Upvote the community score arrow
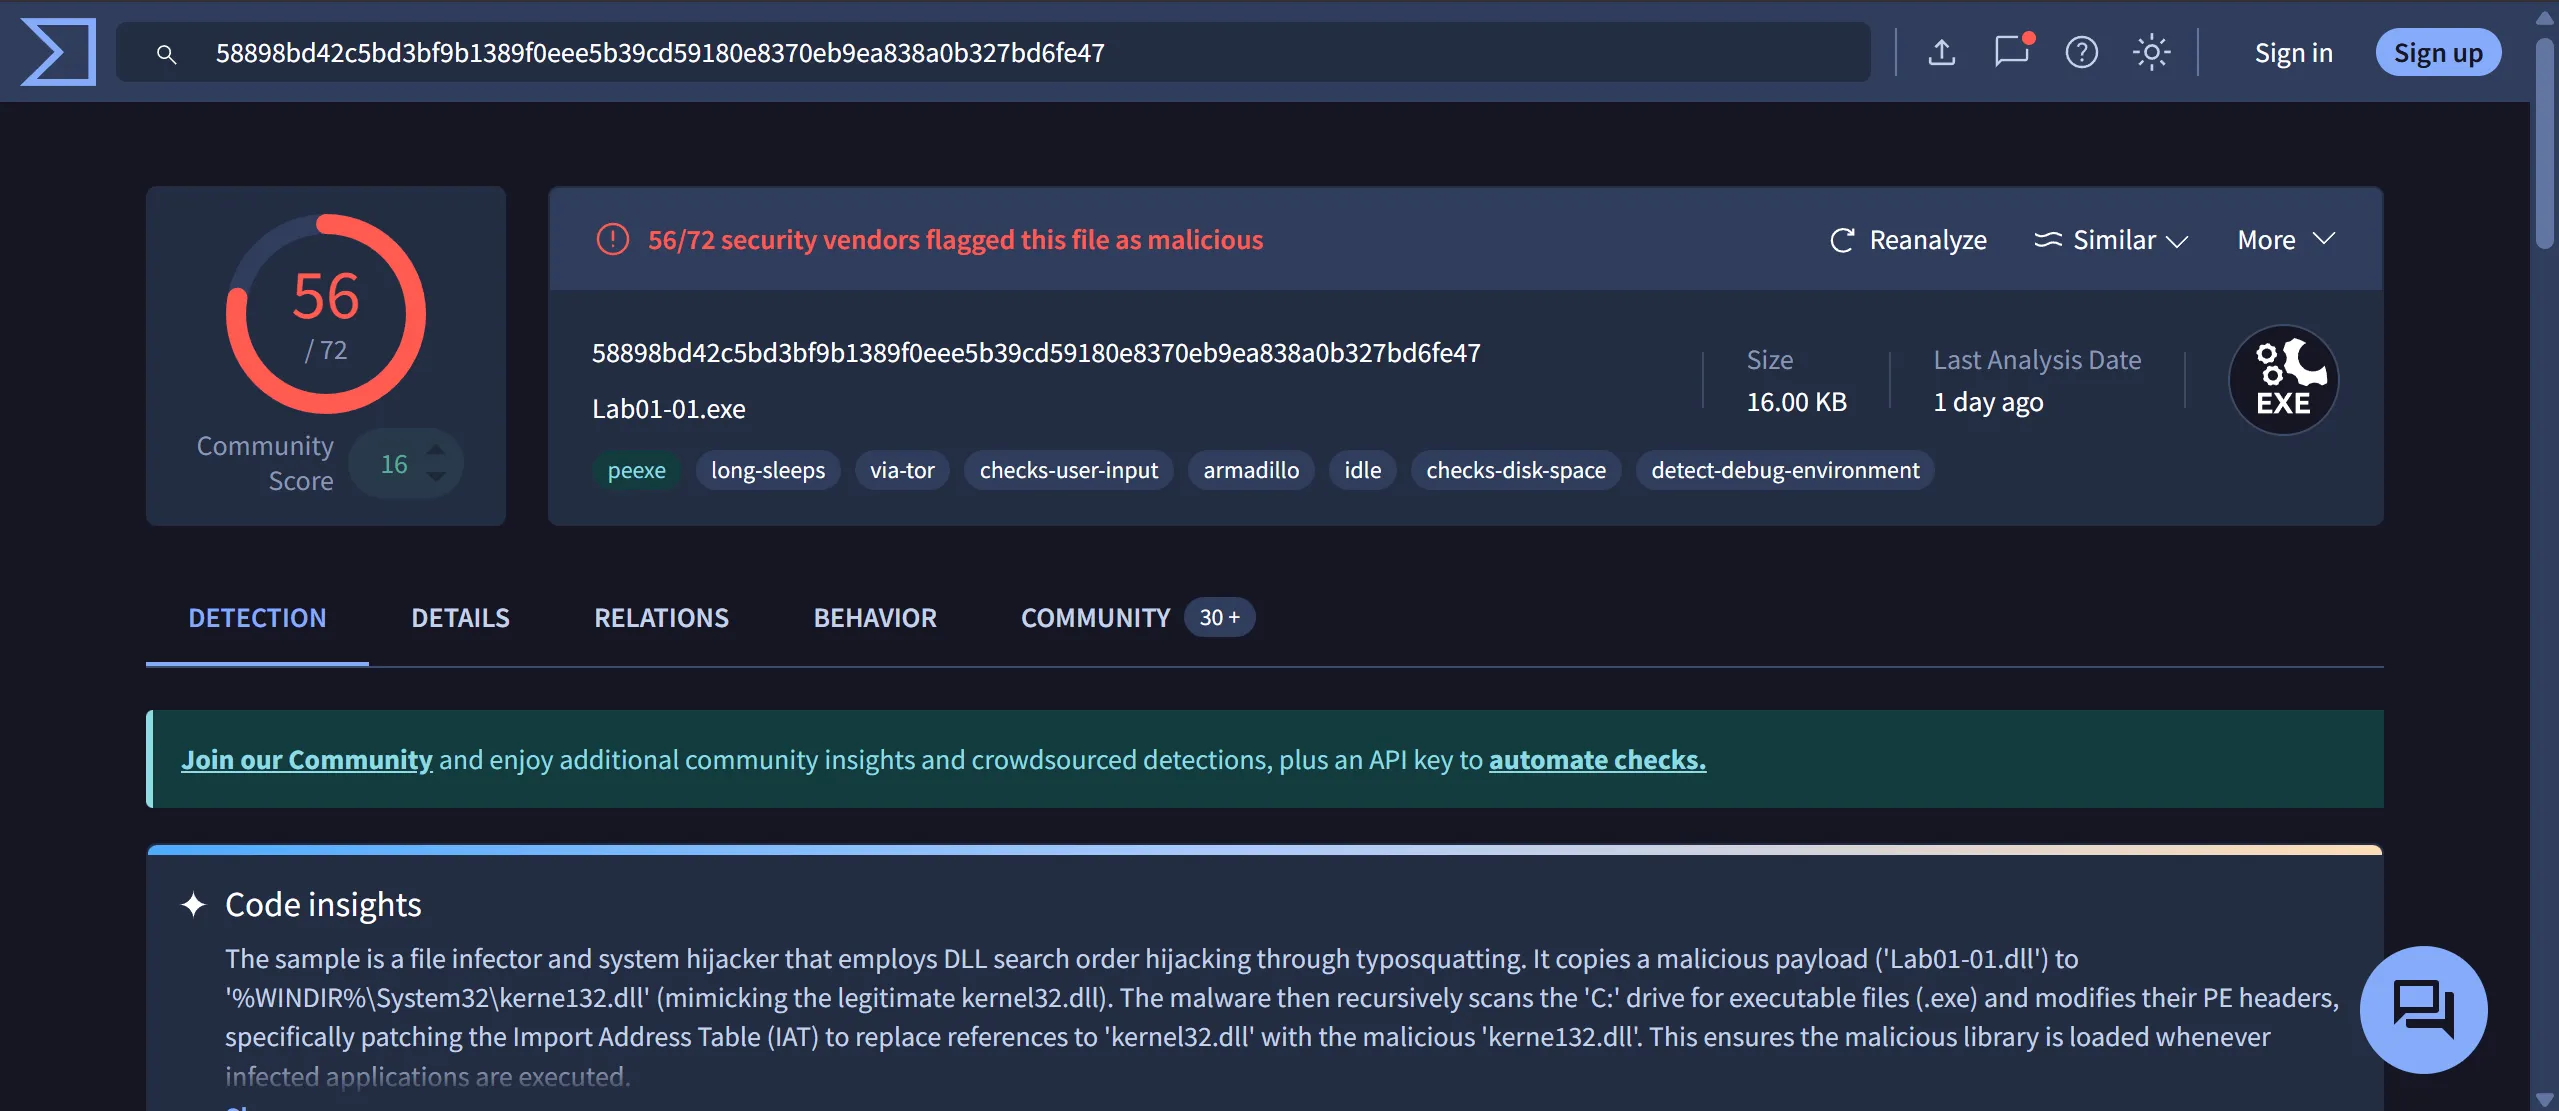The height and width of the screenshot is (1111, 2559). coord(436,450)
